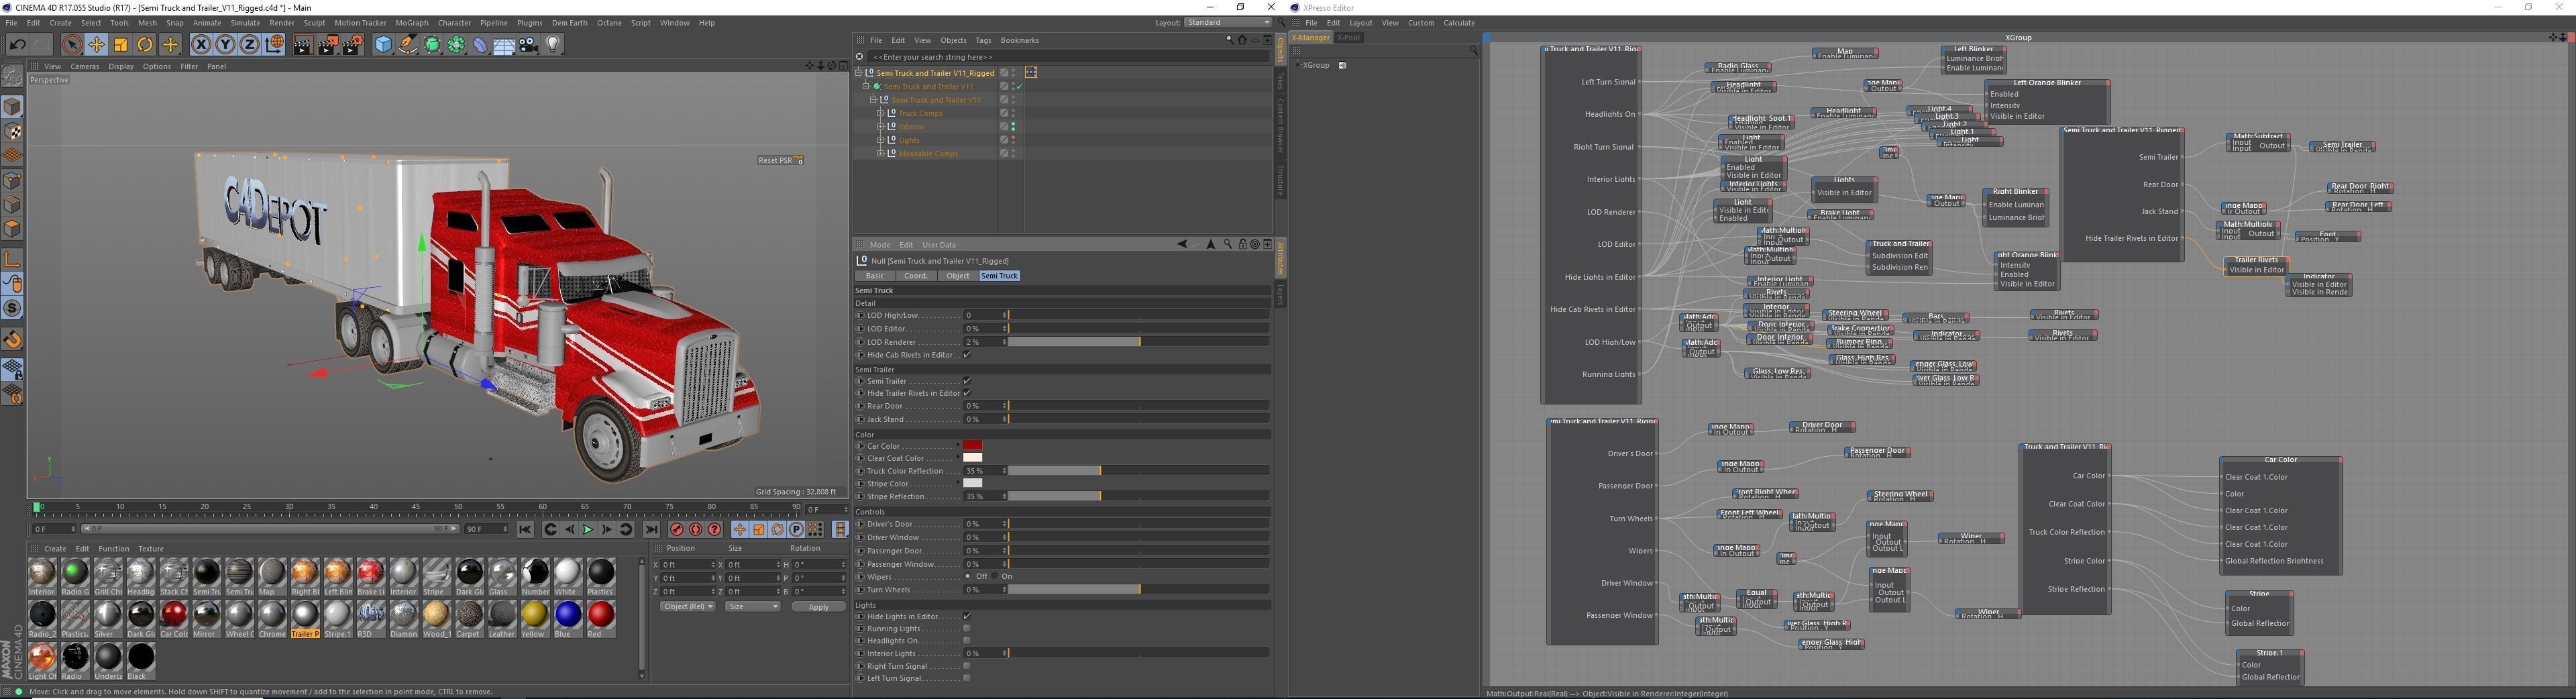Click Record Active Objects keyframe button
This screenshot has height=699, width=2576.
point(677,530)
